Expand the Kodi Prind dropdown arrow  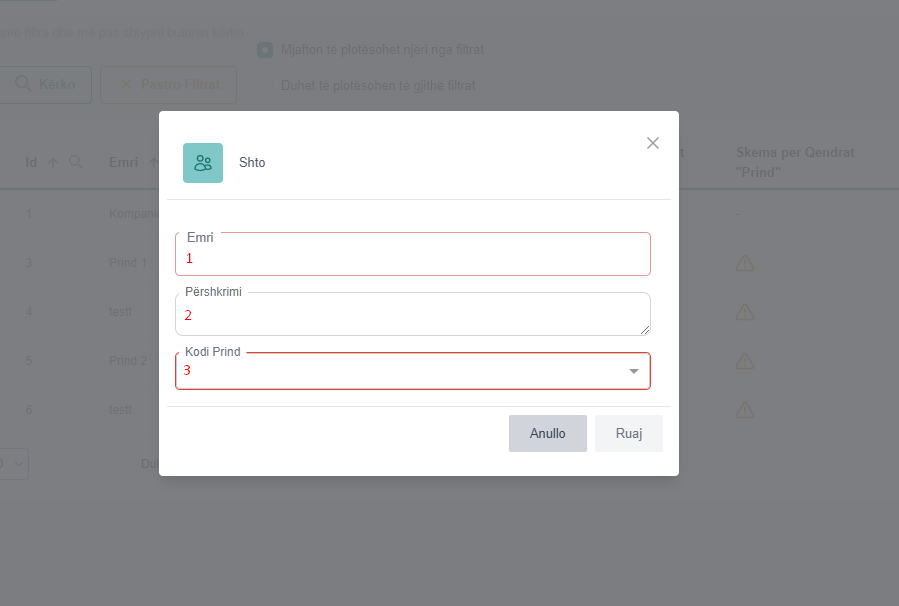click(x=633, y=372)
